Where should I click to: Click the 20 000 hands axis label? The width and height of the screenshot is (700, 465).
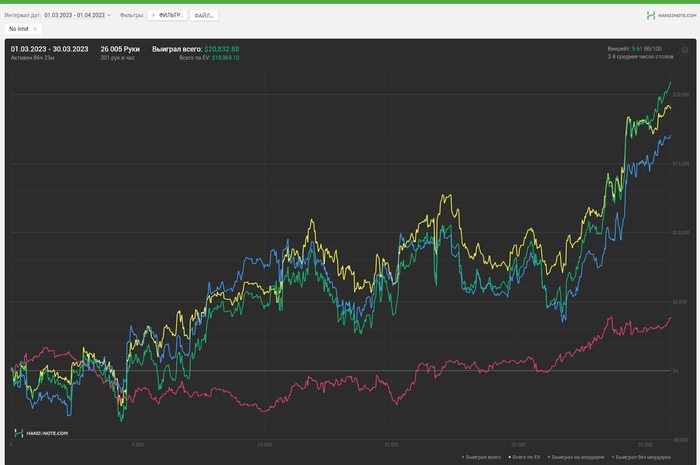point(518,444)
